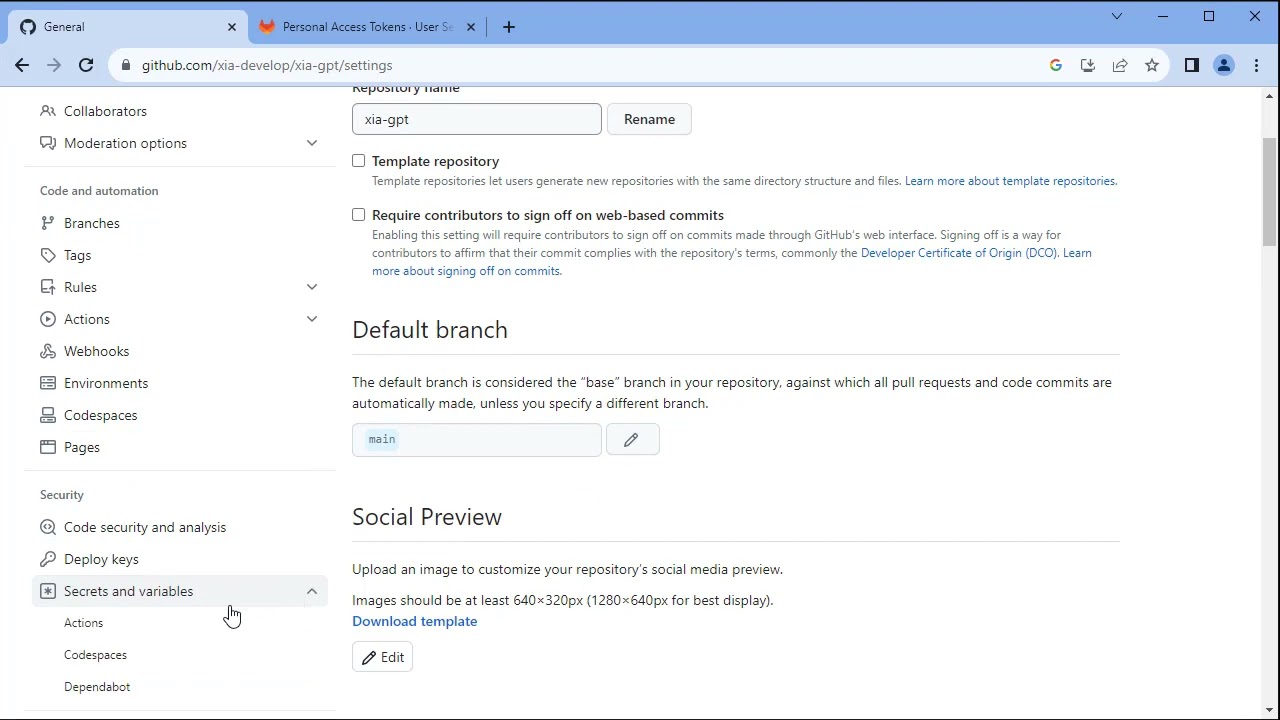This screenshot has height=720, width=1280.
Task: Click the Codespaces icon in sidebar
Action: (x=48, y=415)
